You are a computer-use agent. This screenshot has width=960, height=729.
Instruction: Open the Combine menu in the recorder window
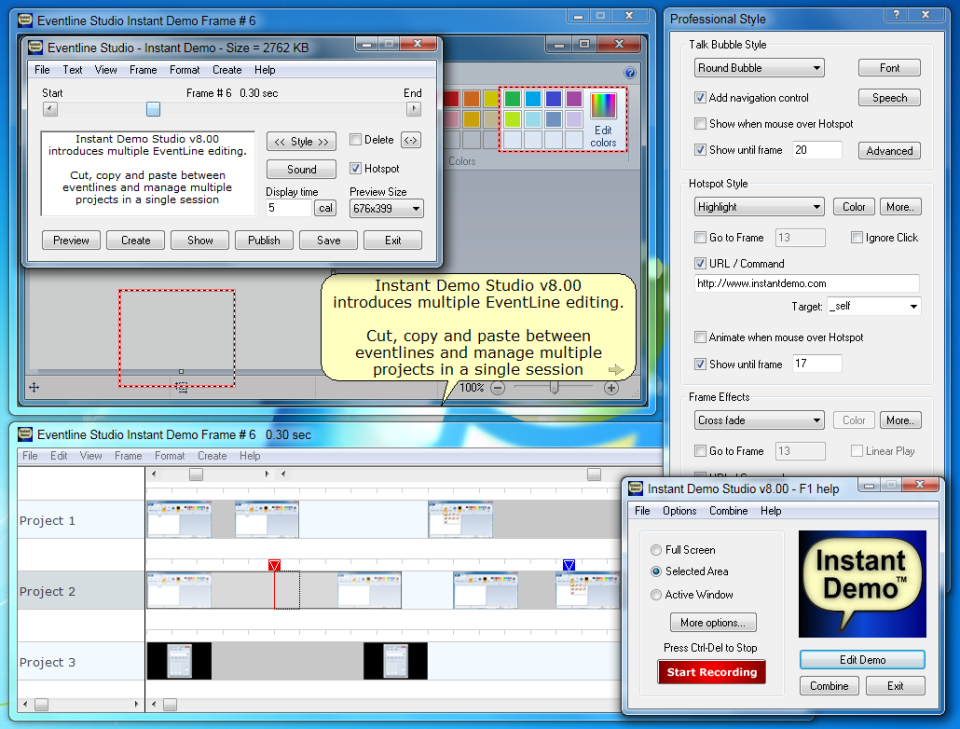[x=728, y=510]
